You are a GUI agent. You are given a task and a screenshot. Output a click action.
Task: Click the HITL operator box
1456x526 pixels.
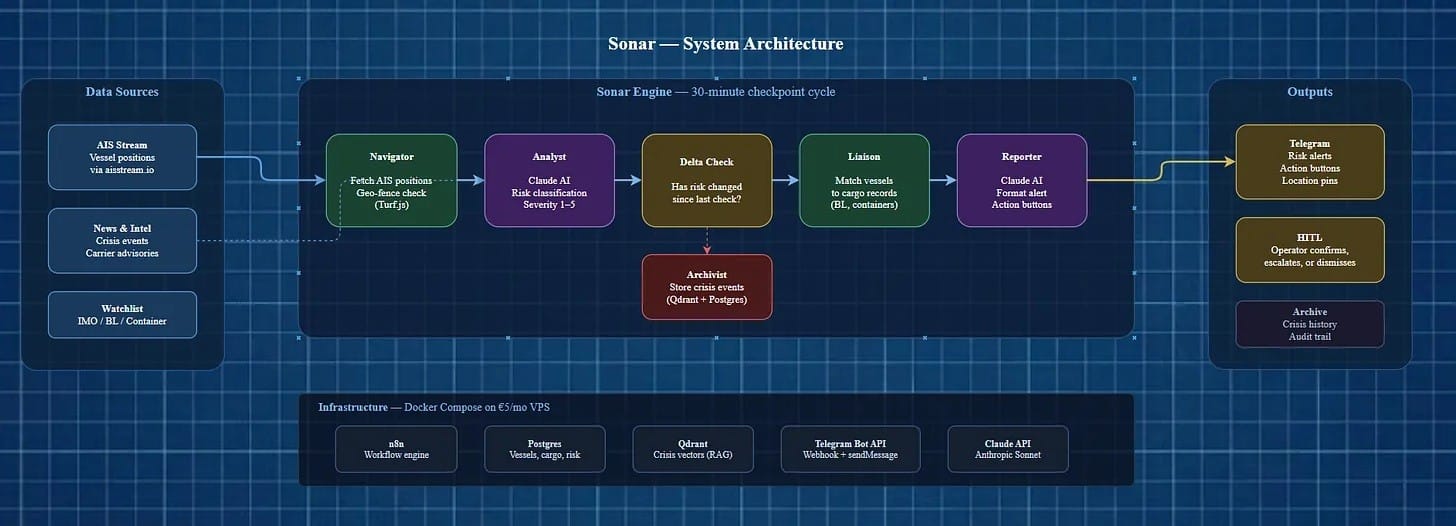tap(1310, 249)
